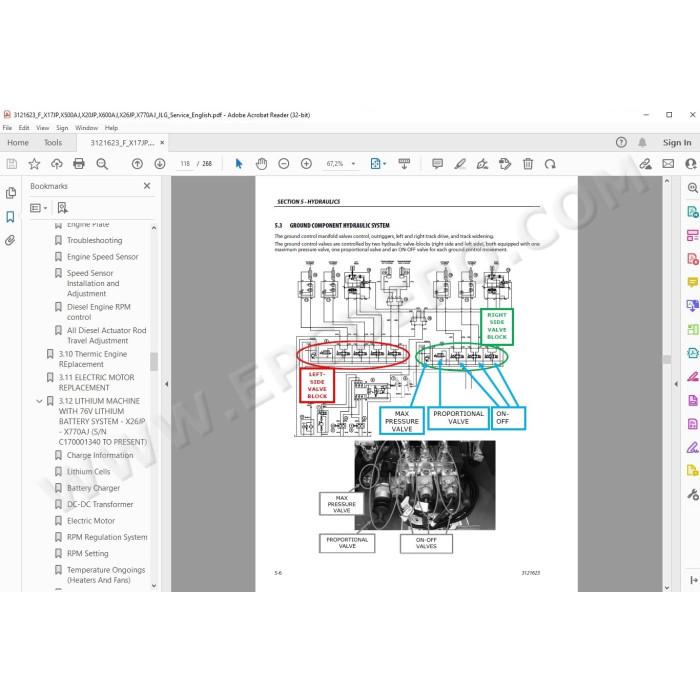Screen dimensions: 700x700
Task: Add a comment note
Action: [x=438, y=164]
